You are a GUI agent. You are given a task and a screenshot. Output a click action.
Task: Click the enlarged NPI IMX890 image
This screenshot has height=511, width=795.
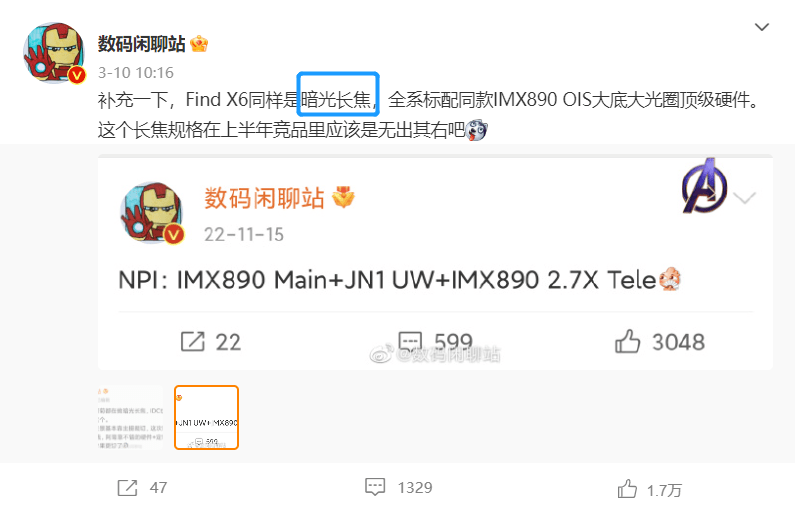(435, 263)
